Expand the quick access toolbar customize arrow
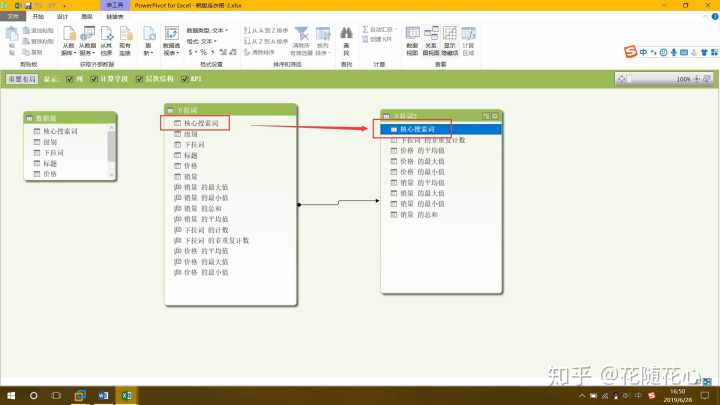720x405 pixels. tap(64, 6)
